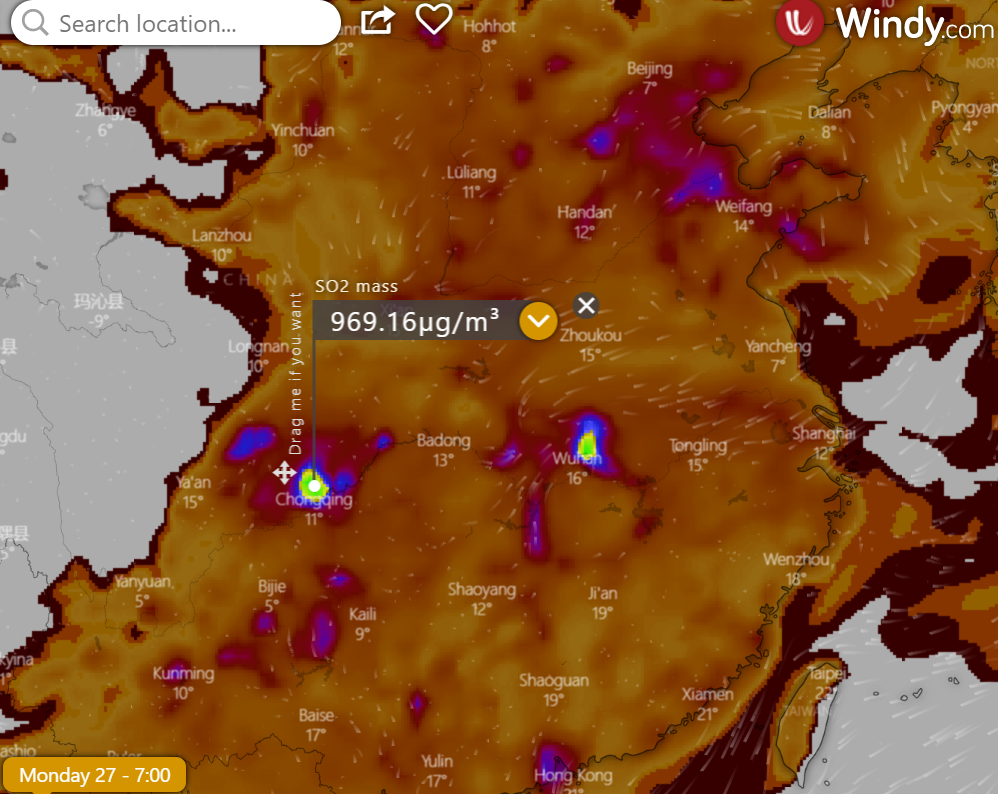Image resolution: width=998 pixels, height=794 pixels.
Task: Open the share map icon
Action: pos(377,20)
